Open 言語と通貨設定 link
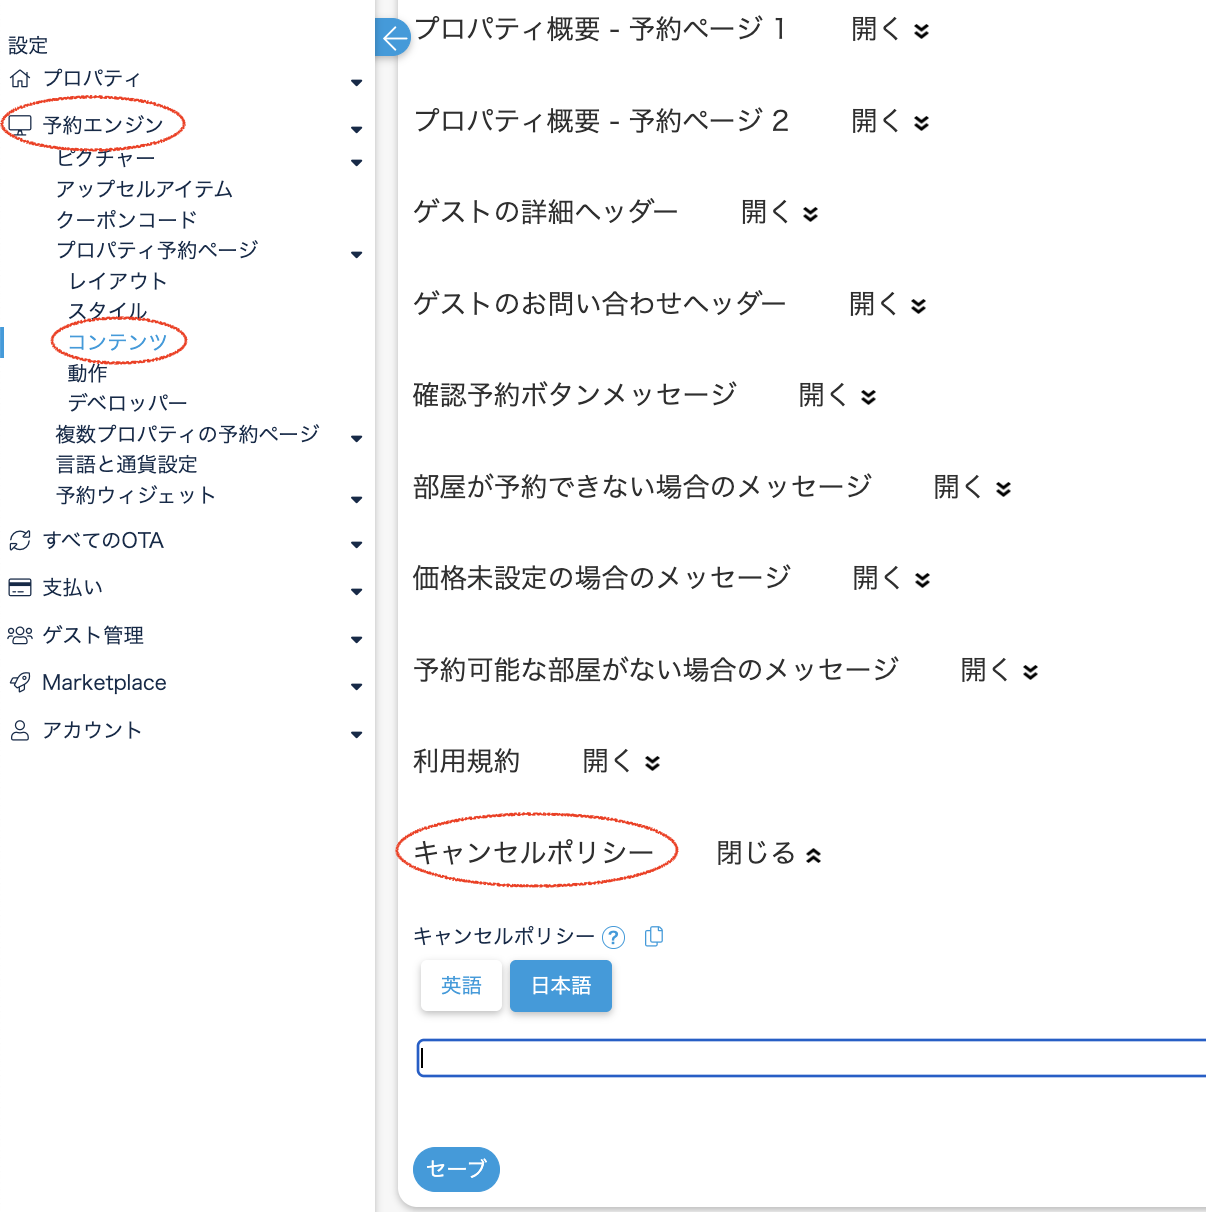The width and height of the screenshot is (1206, 1212). pos(126,465)
